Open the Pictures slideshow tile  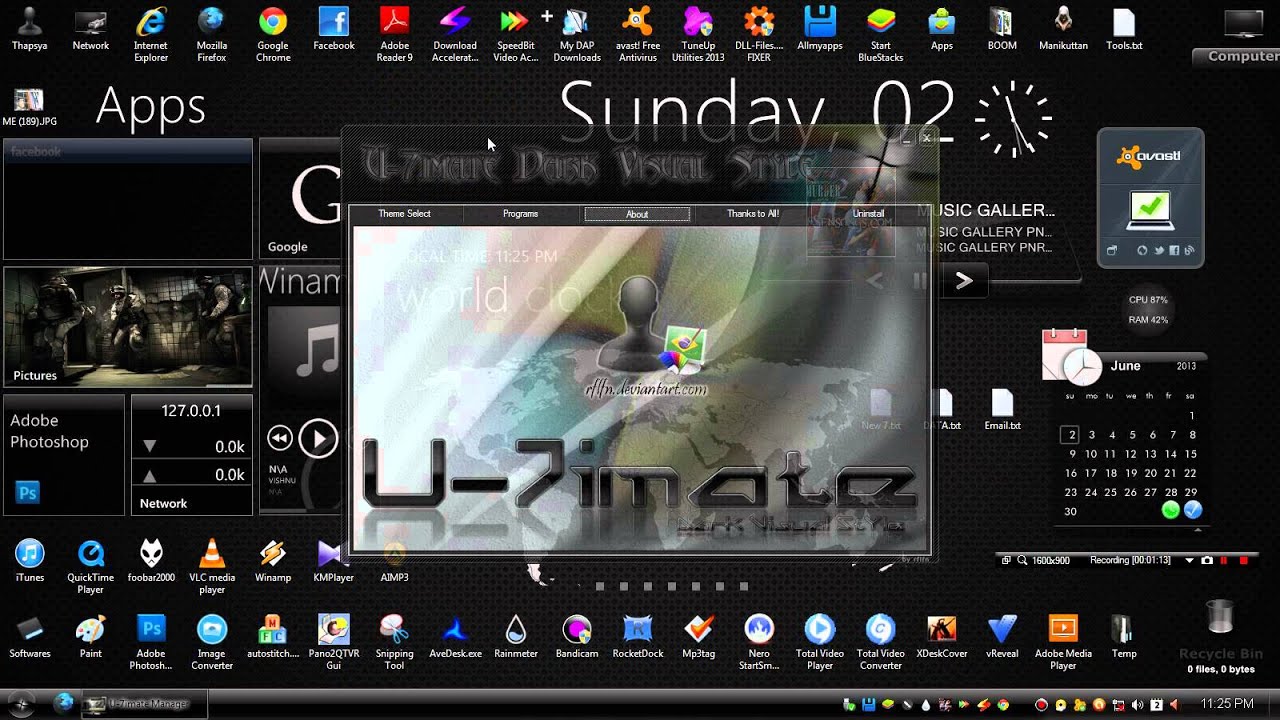click(x=128, y=327)
